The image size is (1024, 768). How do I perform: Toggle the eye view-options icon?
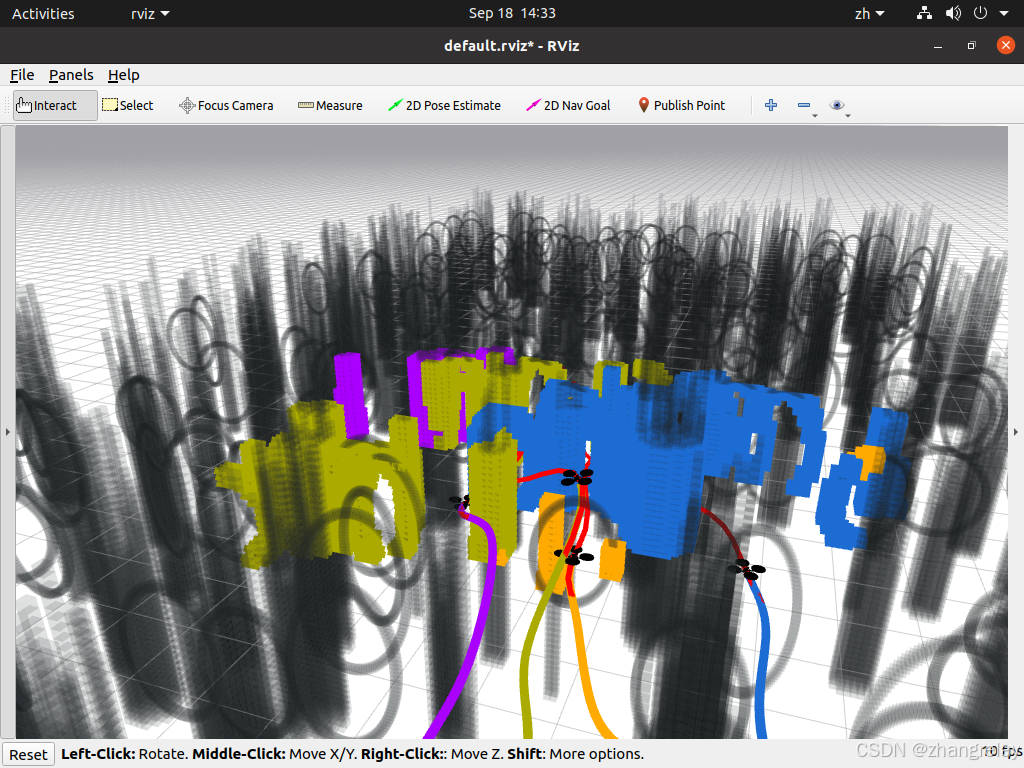837,105
